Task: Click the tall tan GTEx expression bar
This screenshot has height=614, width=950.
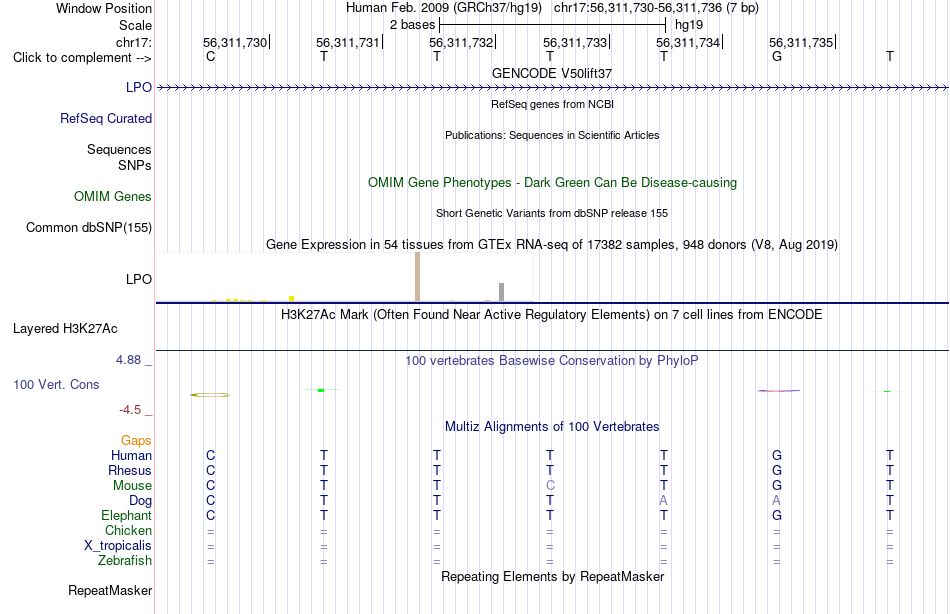Action: pyautogui.click(x=417, y=276)
